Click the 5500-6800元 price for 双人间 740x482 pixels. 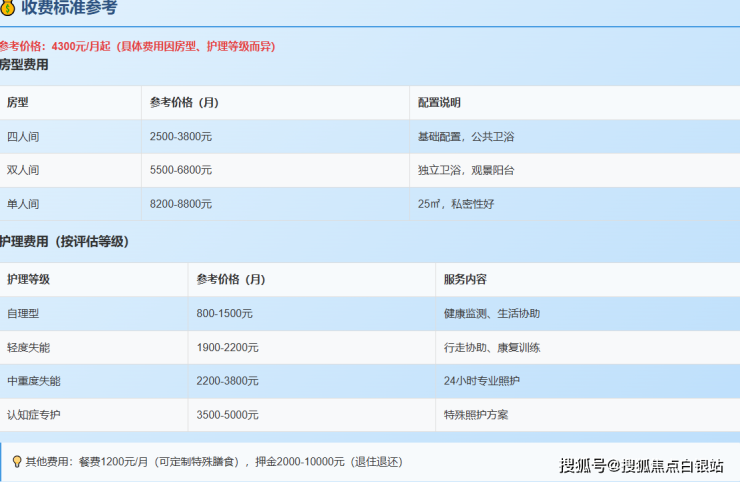[x=181, y=171]
